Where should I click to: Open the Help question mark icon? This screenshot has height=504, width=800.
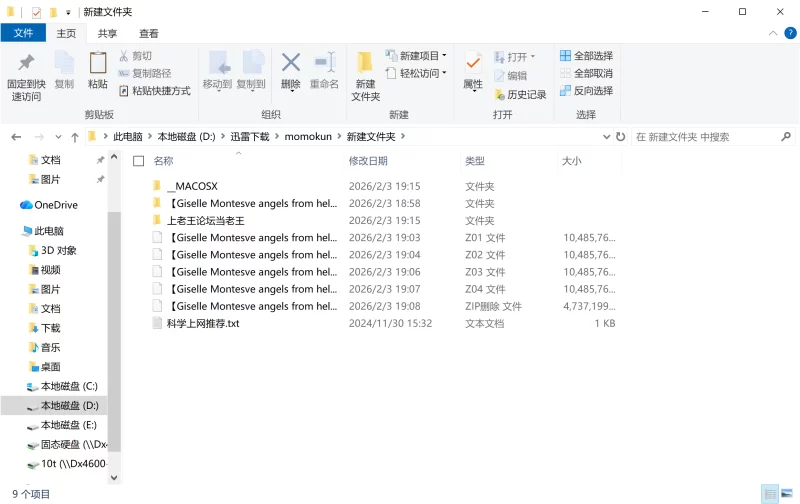point(790,33)
